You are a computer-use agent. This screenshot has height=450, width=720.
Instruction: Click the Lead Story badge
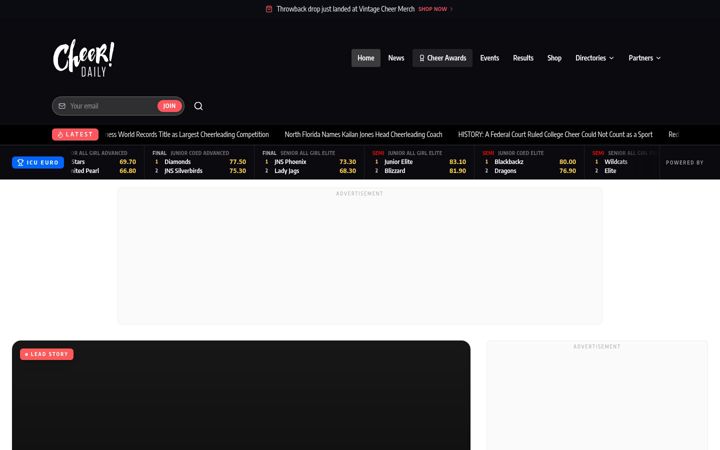(x=46, y=354)
